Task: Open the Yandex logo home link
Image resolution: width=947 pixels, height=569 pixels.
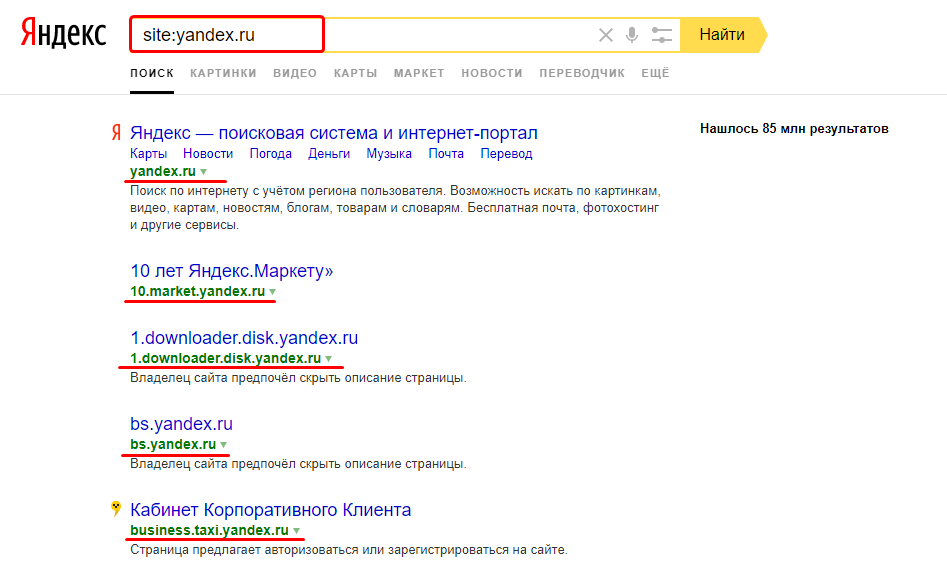Action: click(63, 33)
